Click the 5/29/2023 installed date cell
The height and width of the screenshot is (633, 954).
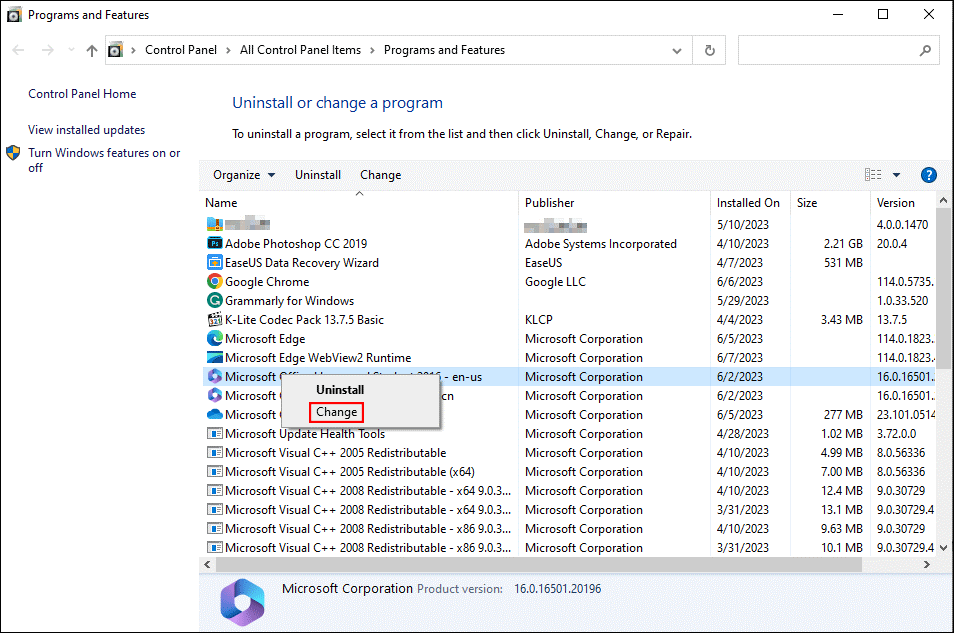pyautogui.click(x=742, y=301)
